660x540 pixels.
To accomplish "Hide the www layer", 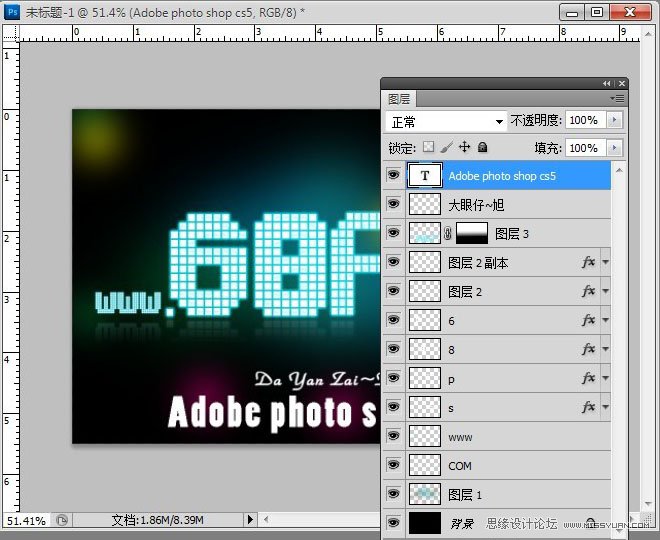I will pos(394,436).
